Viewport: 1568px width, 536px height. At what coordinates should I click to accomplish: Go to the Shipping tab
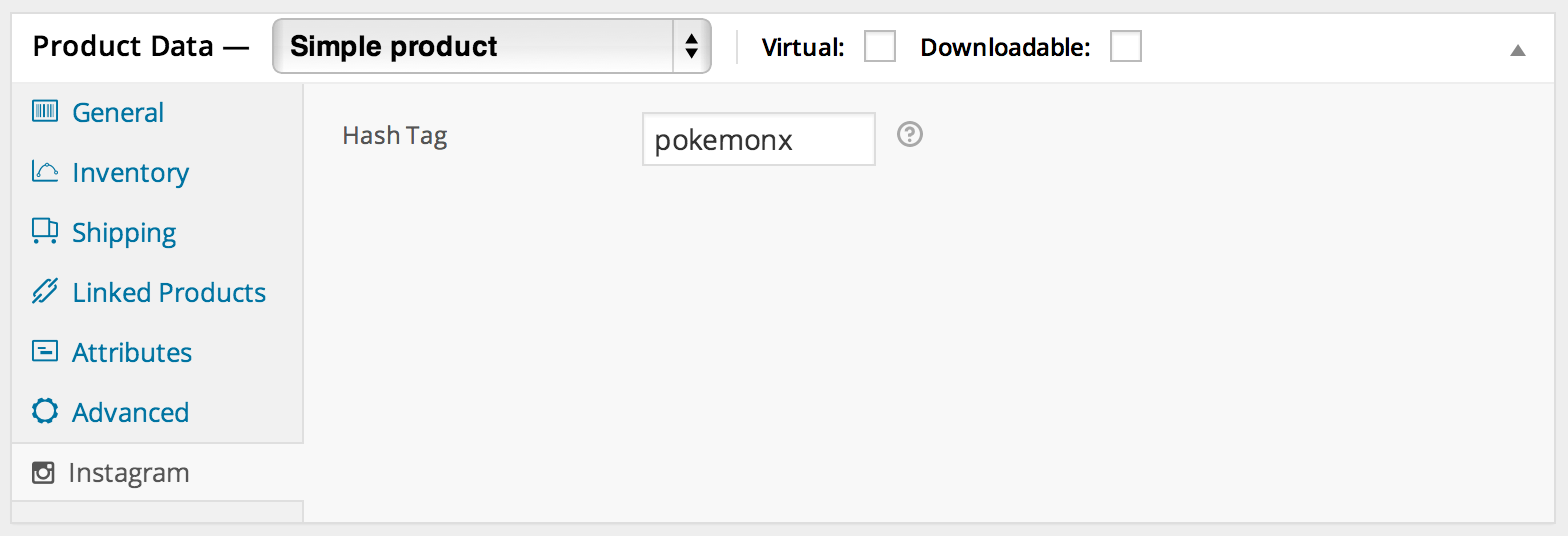click(124, 232)
